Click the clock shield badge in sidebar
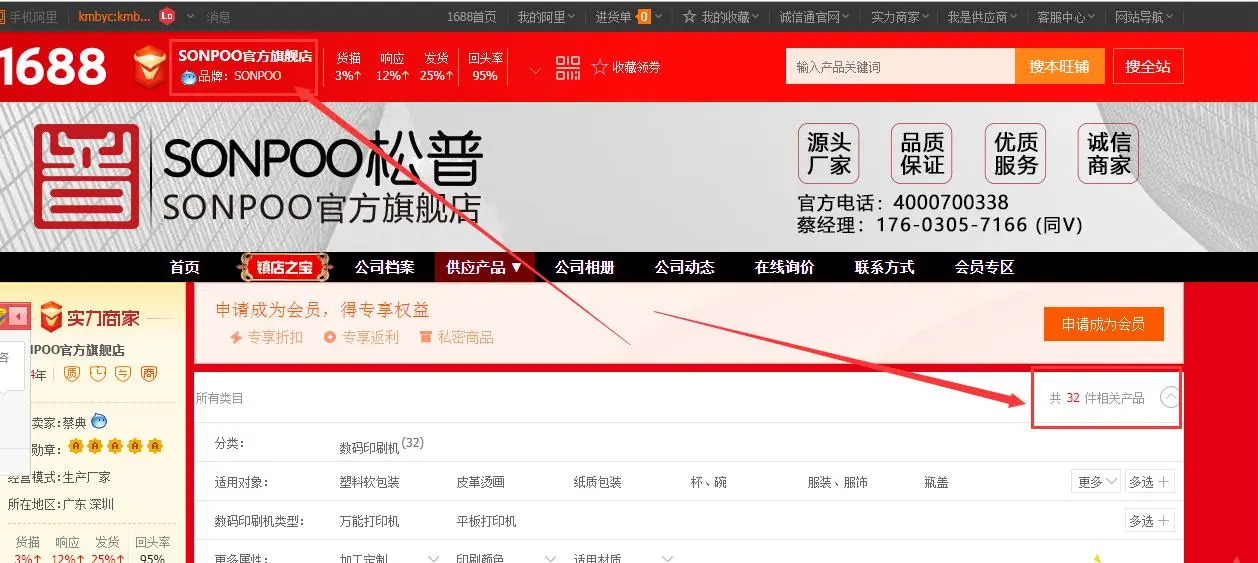This screenshot has height=563, width=1258. 97,374
